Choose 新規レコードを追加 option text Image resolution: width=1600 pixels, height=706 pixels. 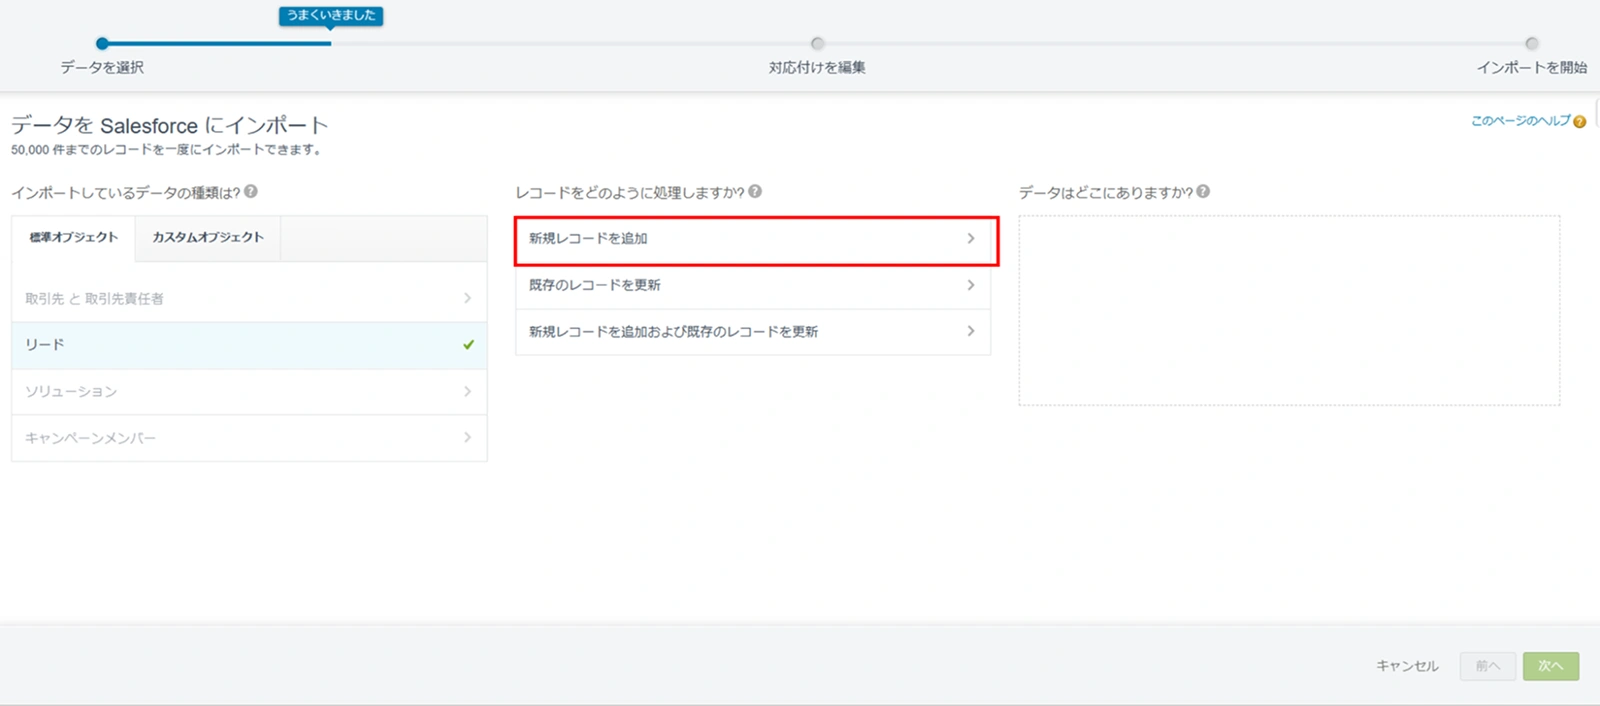tap(588, 238)
